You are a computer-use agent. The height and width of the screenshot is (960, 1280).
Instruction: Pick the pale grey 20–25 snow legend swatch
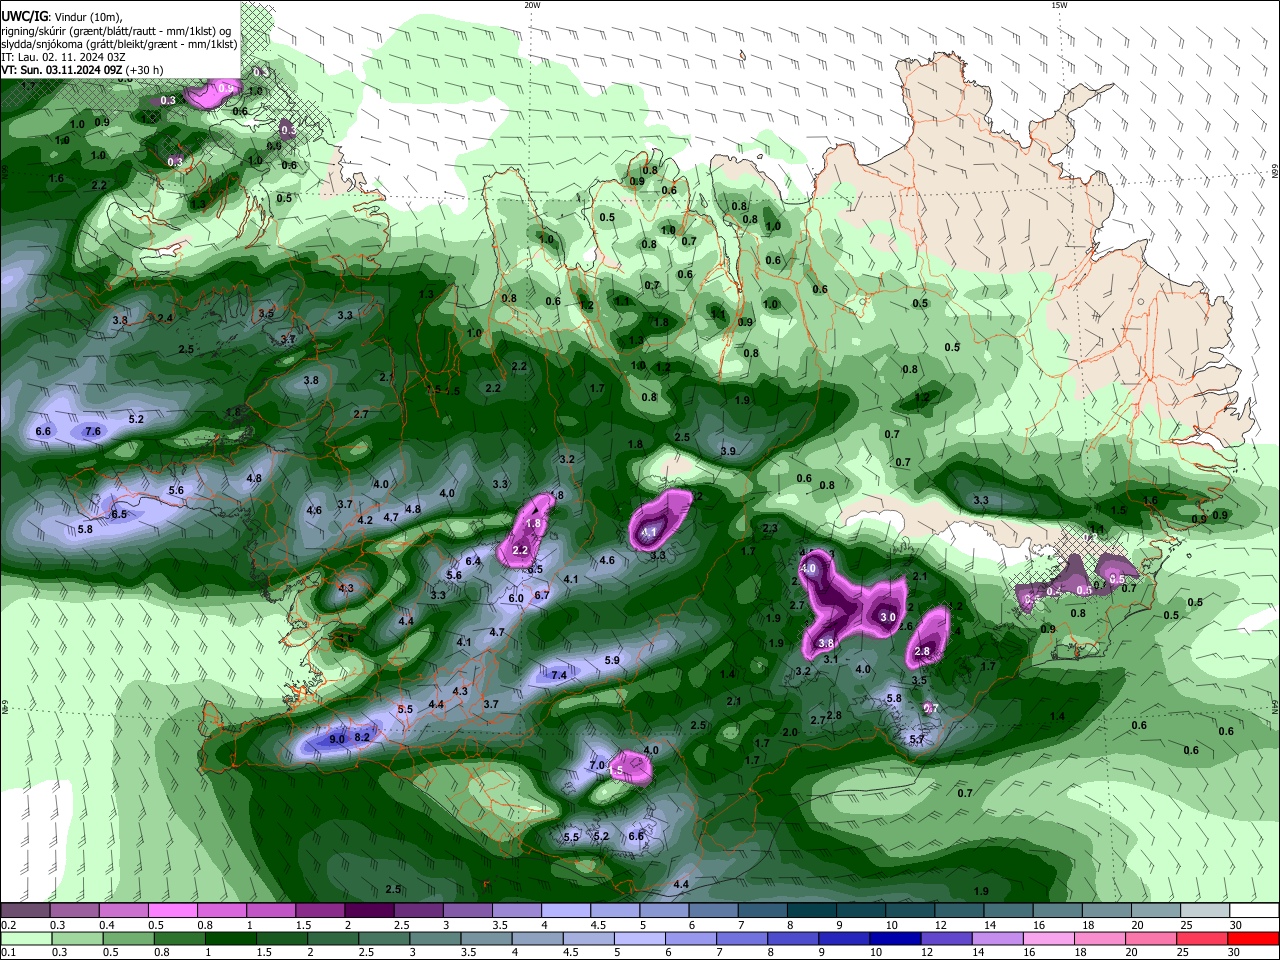(x=1205, y=911)
